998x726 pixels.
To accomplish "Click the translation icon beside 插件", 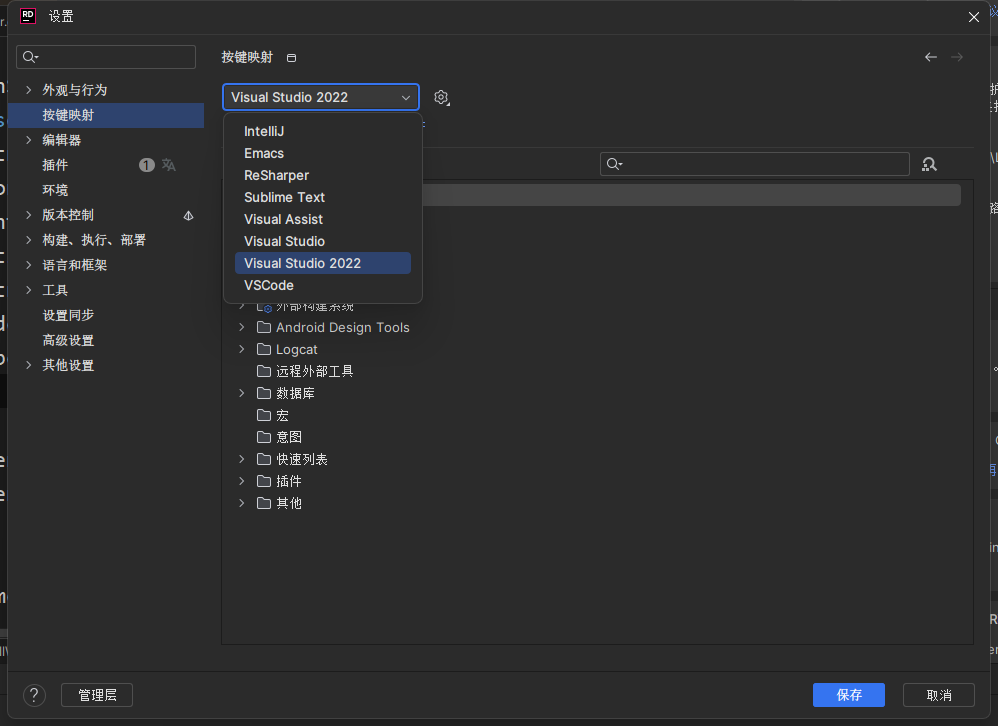I will tap(170, 165).
